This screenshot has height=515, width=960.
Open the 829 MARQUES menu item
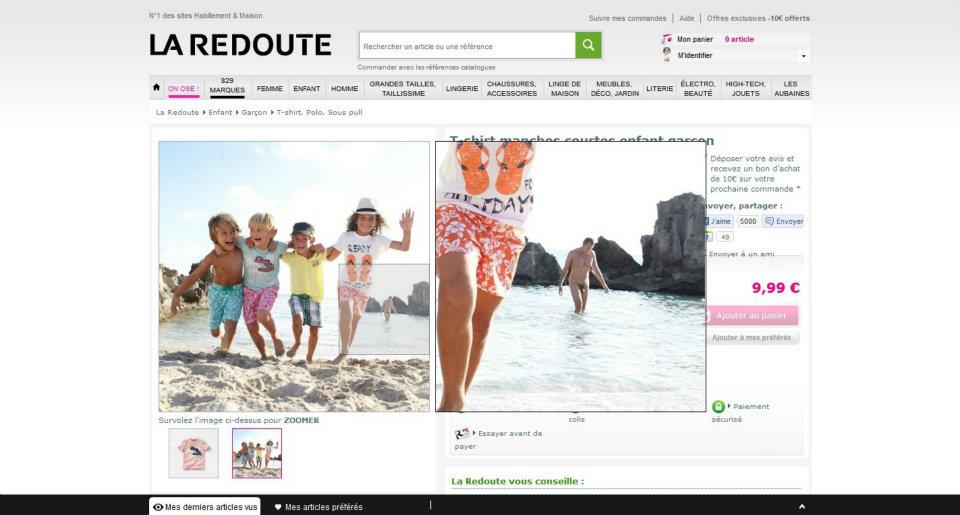227,86
